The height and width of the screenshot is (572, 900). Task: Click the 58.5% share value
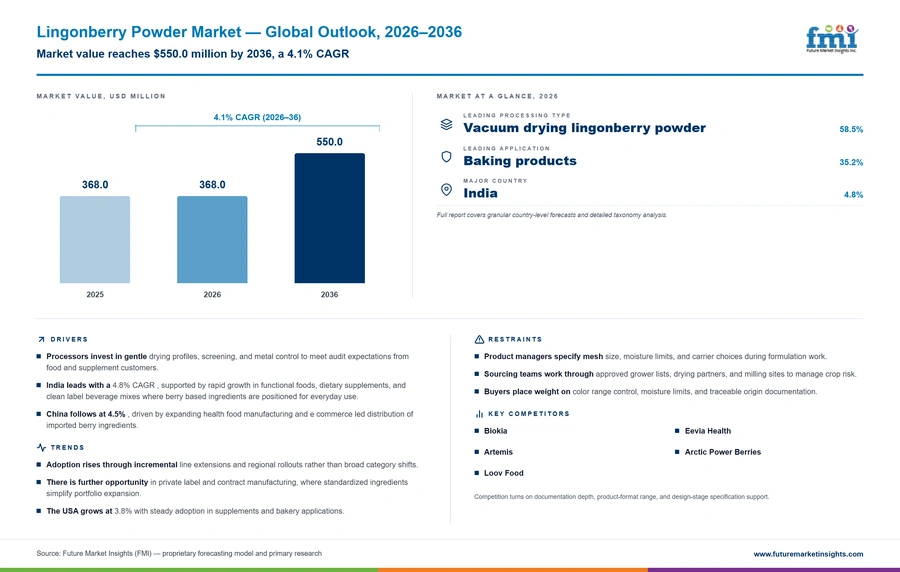tap(851, 130)
